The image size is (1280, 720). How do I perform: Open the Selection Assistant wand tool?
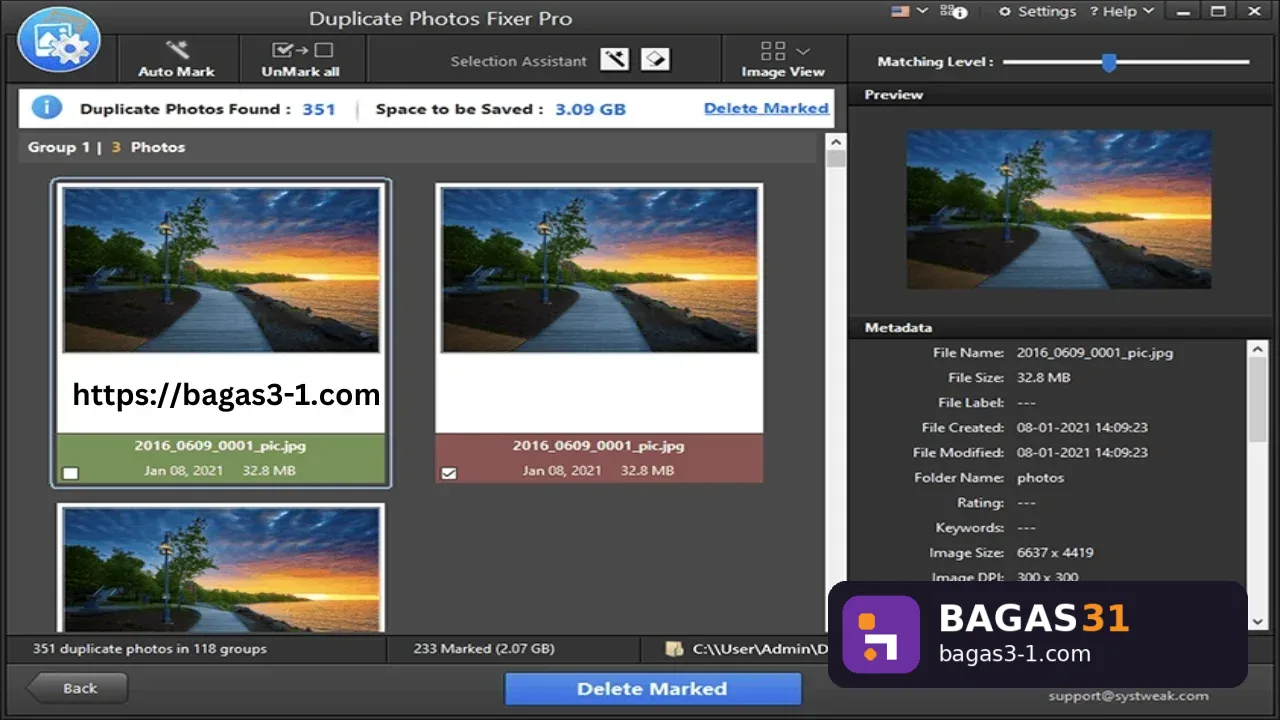pyautogui.click(x=615, y=60)
